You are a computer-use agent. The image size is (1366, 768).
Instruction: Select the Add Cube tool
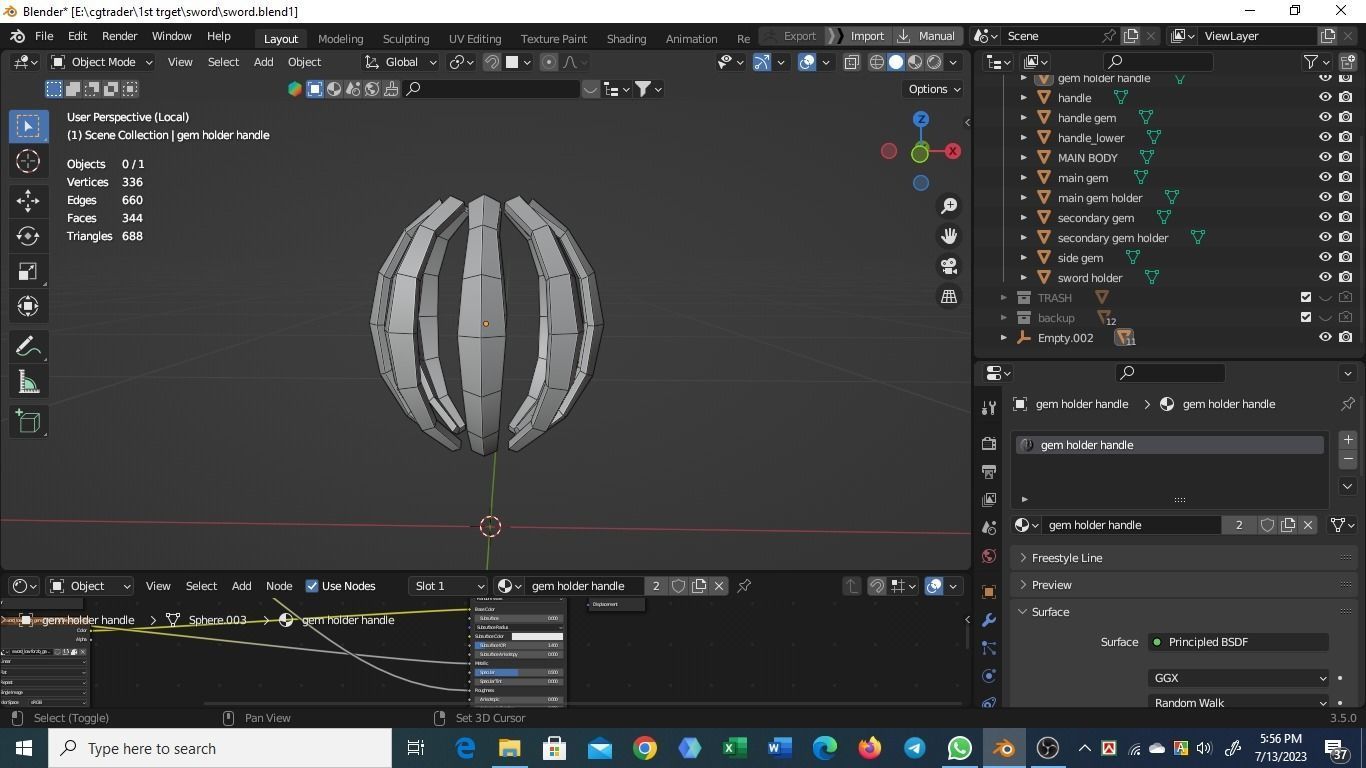pos(28,421)
